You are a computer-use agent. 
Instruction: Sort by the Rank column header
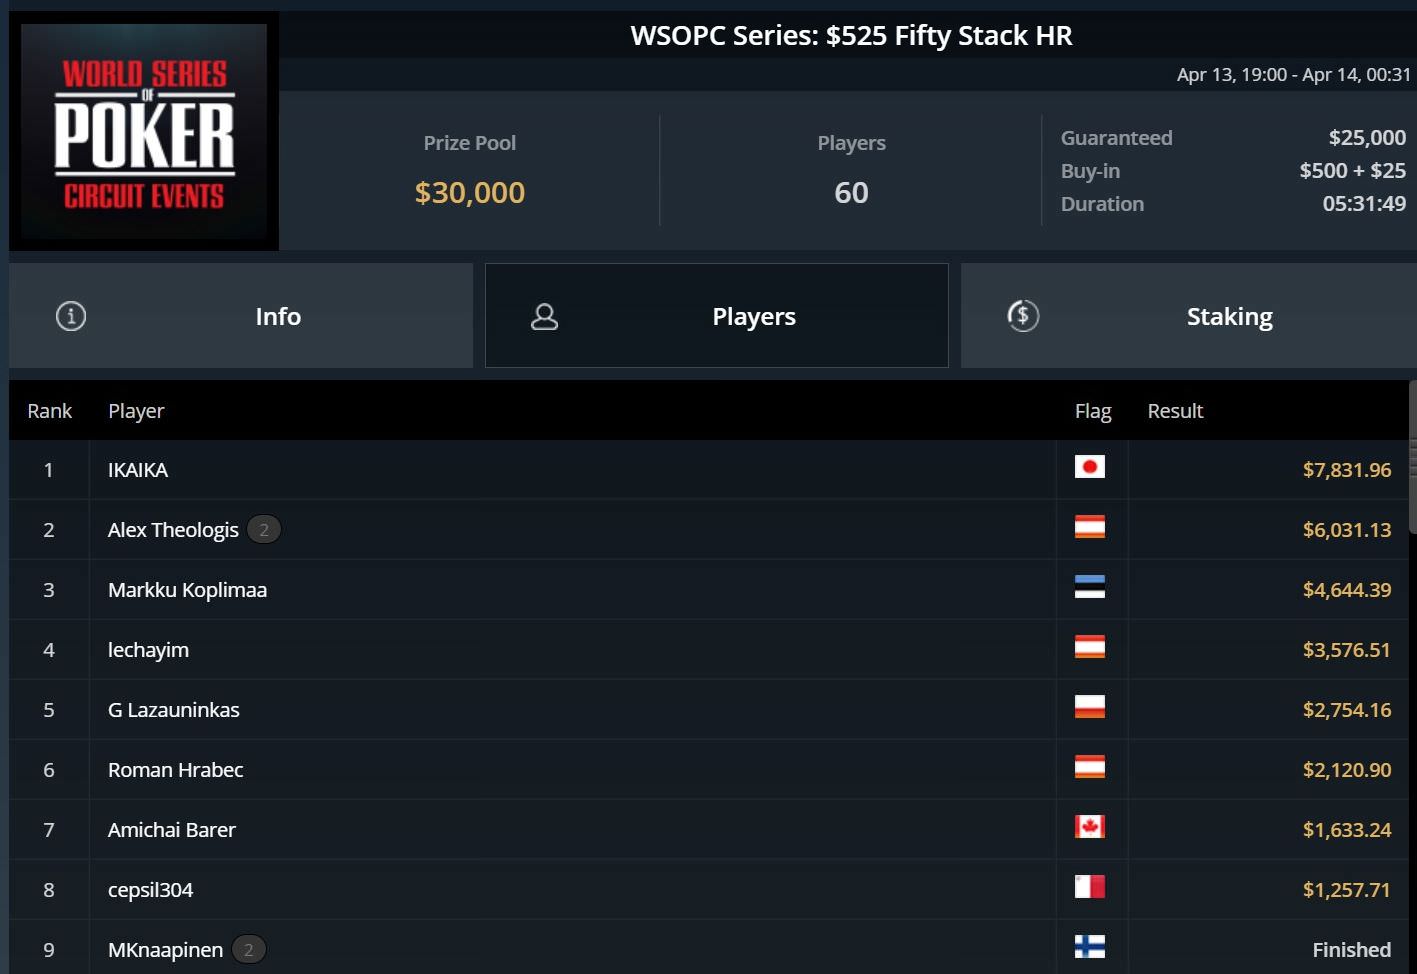pyautogui.click(x=50, y=411)
